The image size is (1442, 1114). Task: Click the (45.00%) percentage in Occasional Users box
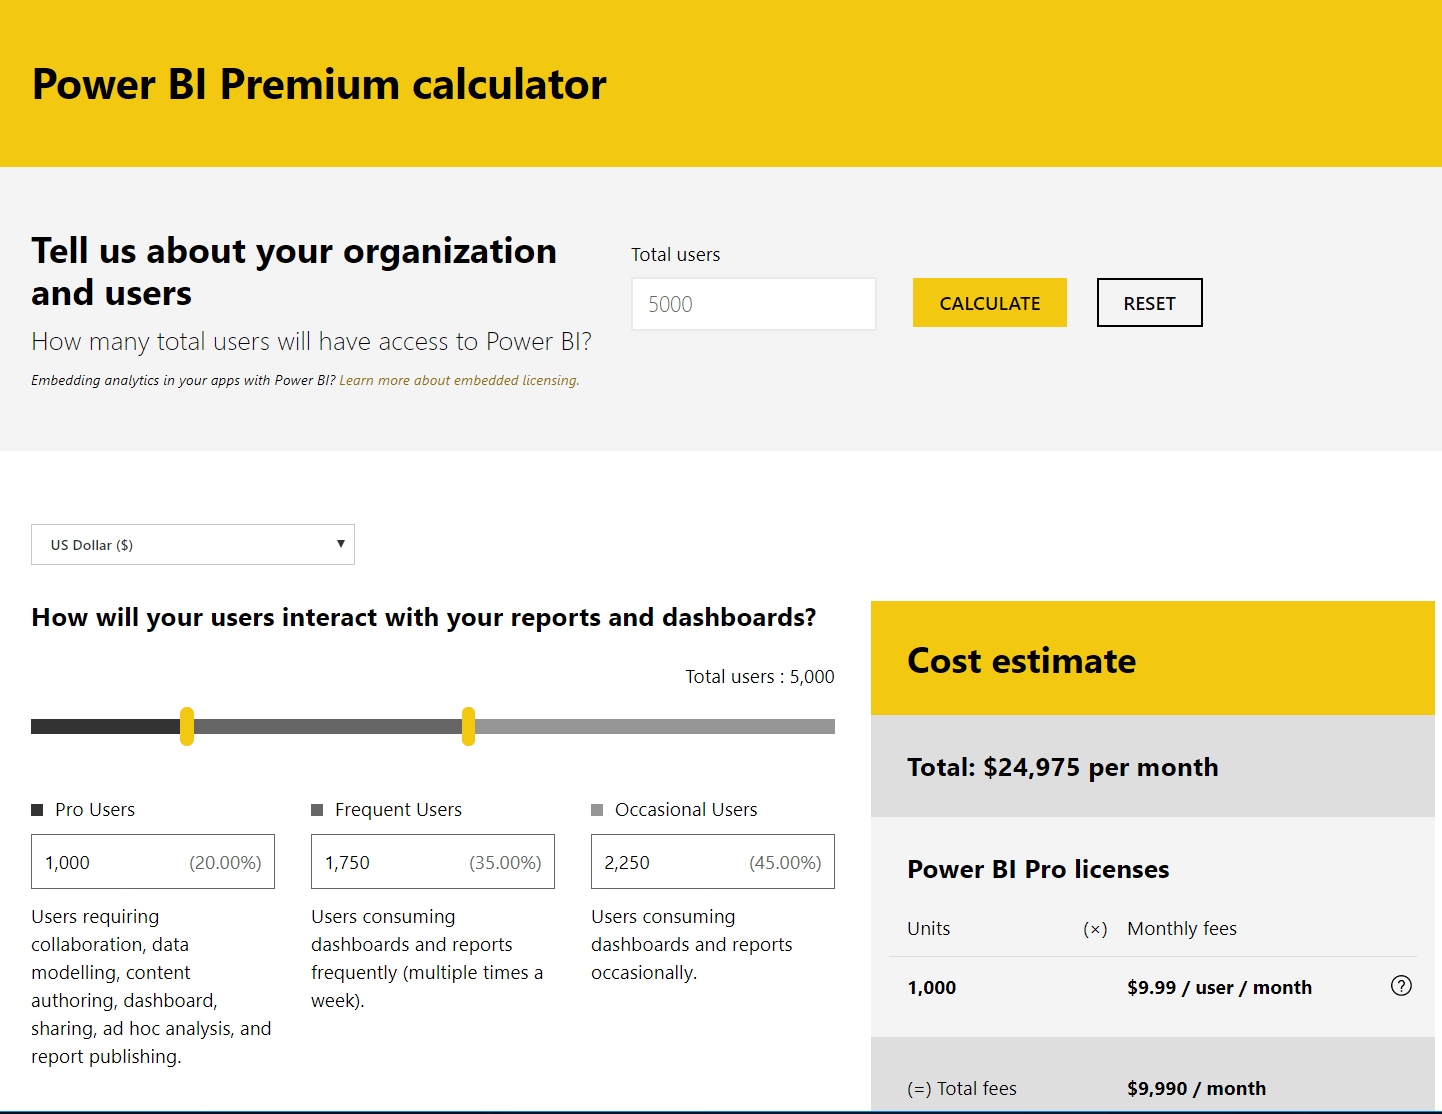[x=785, y=862]
